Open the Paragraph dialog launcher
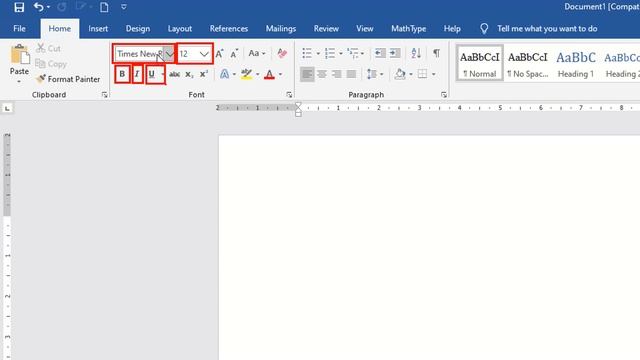The height and width of the screenshot is (360, 640). pyautogui.click(x=444, y=95)
